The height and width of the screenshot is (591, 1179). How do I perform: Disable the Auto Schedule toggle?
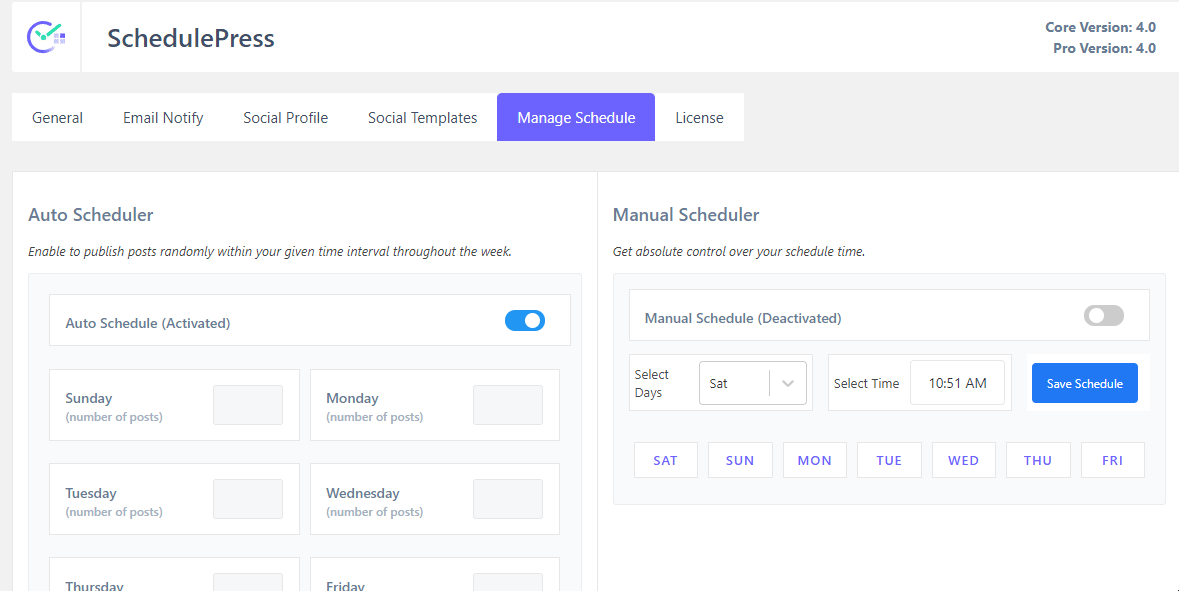(525, 320)
